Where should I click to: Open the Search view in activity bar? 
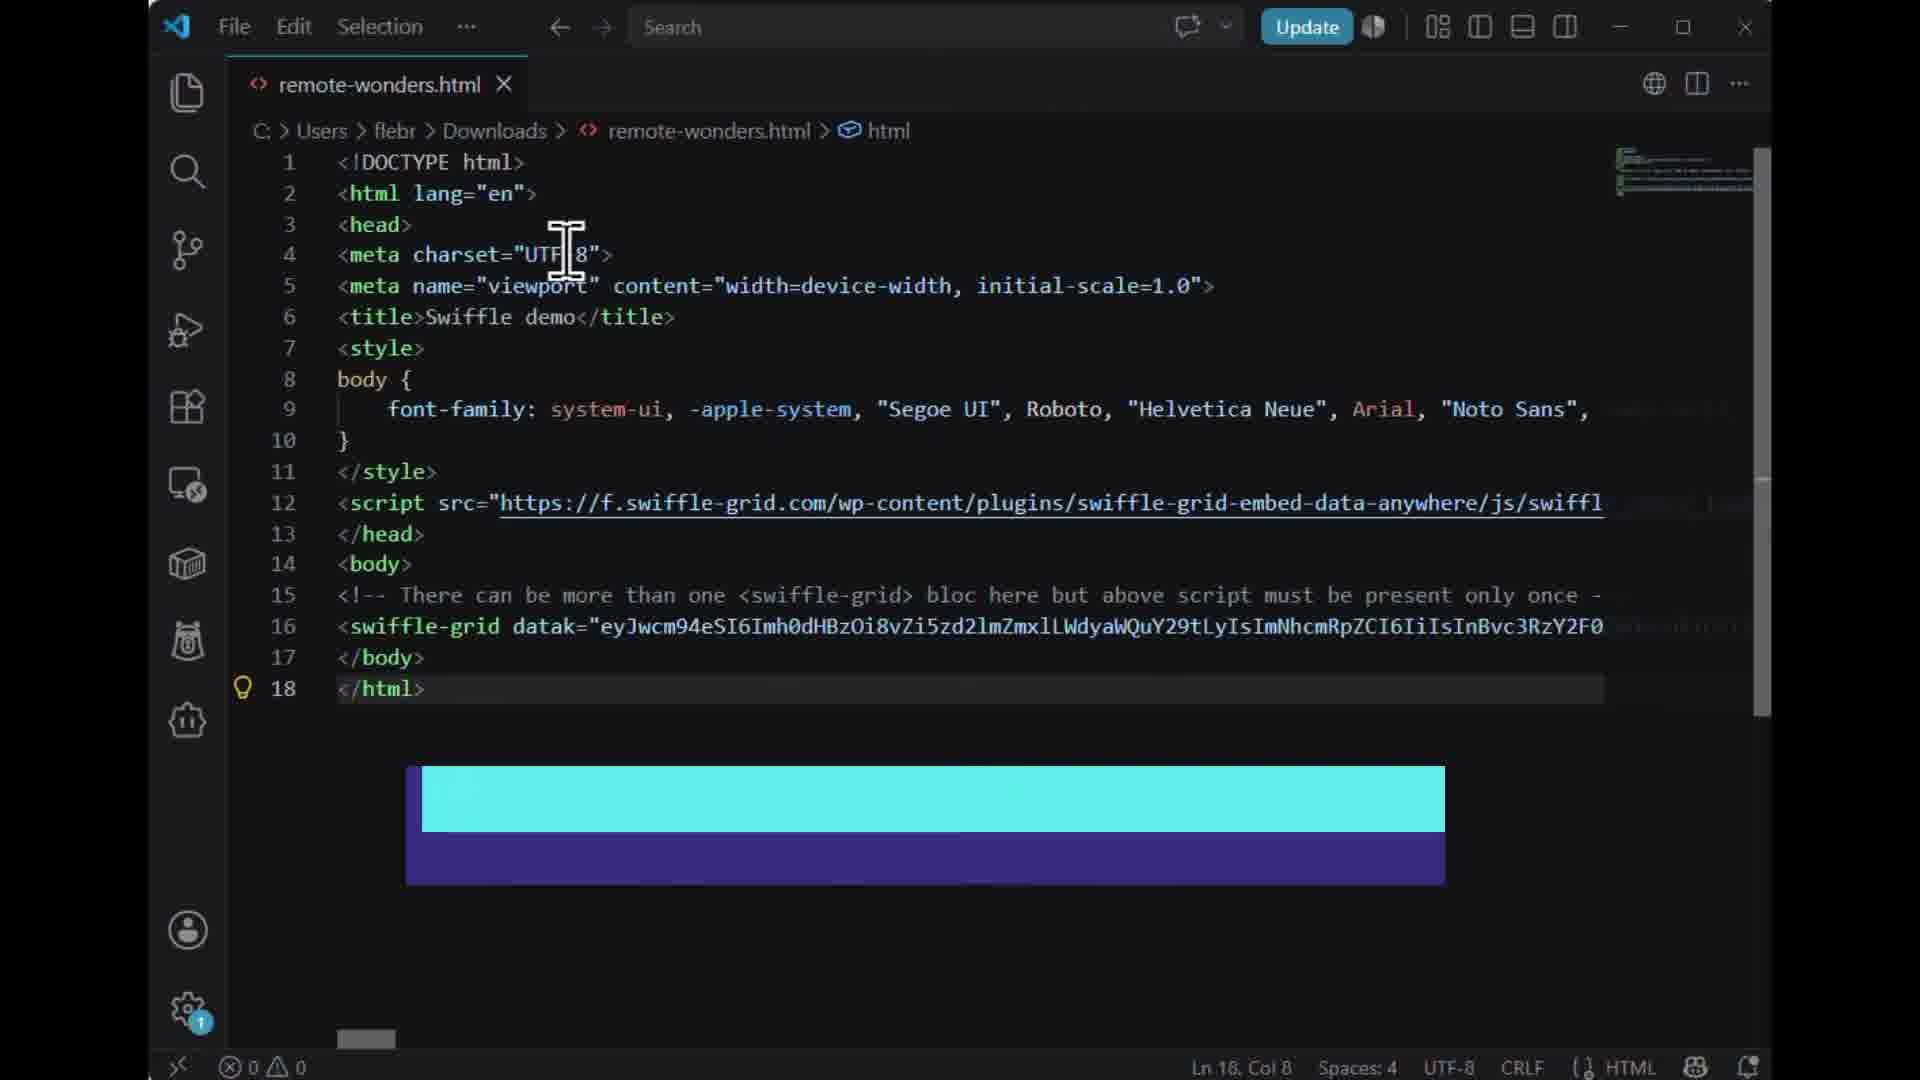tap(187, 171)
